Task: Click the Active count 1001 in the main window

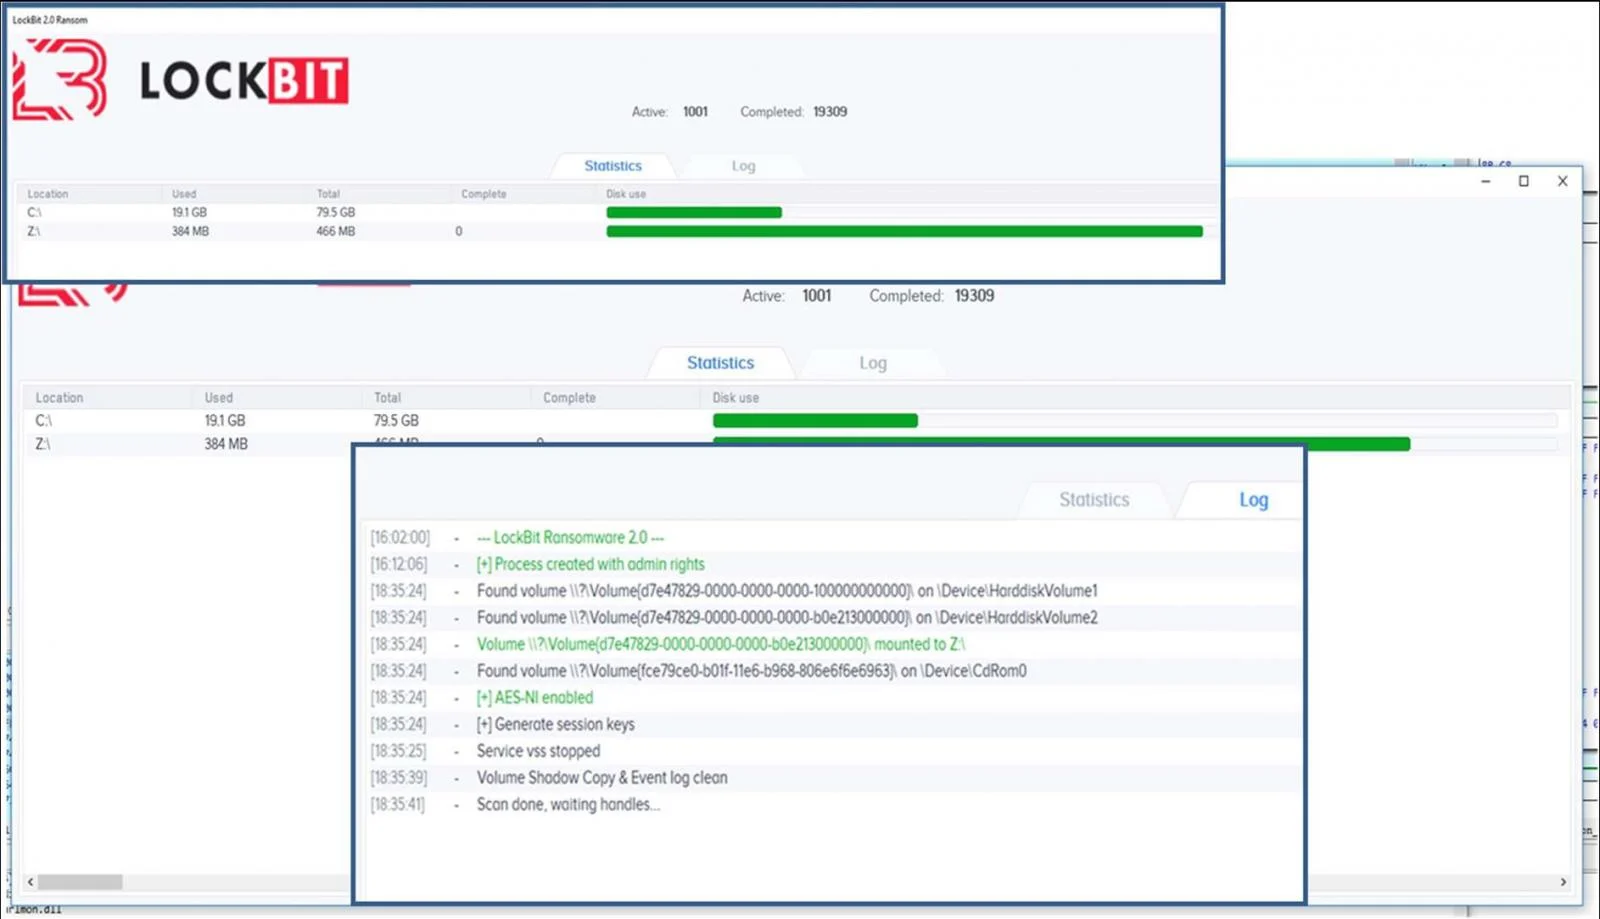Action: (816, 296)
